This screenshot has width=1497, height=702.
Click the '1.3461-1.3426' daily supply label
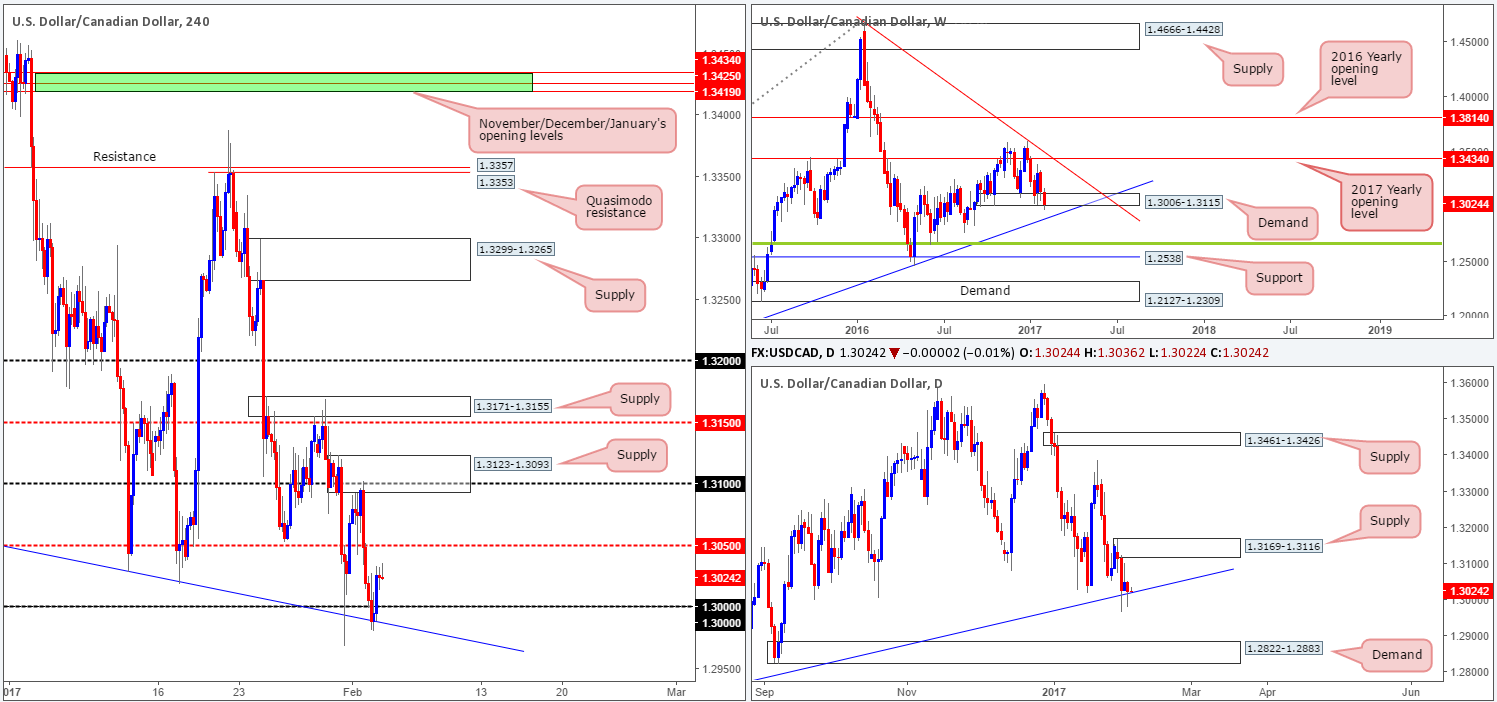coord(1283,439)
